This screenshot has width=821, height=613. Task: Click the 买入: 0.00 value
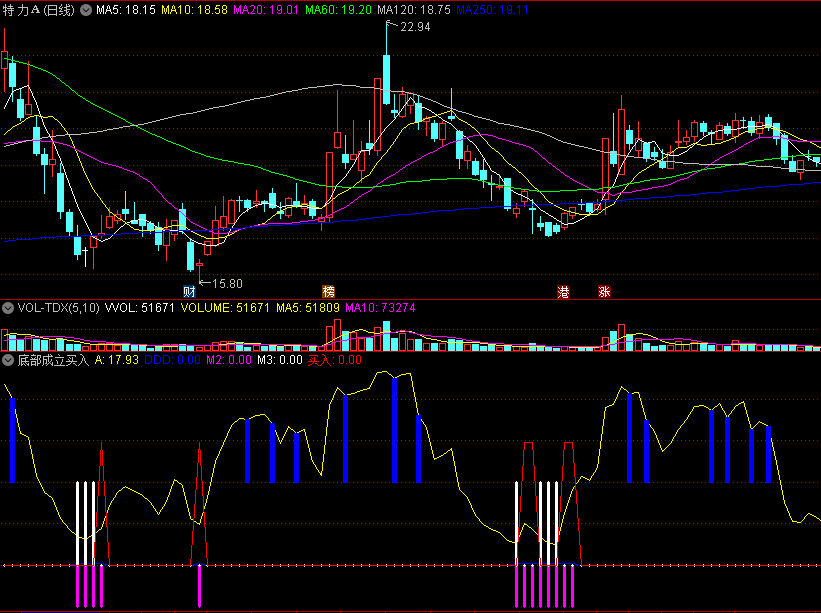coord(335,360)
